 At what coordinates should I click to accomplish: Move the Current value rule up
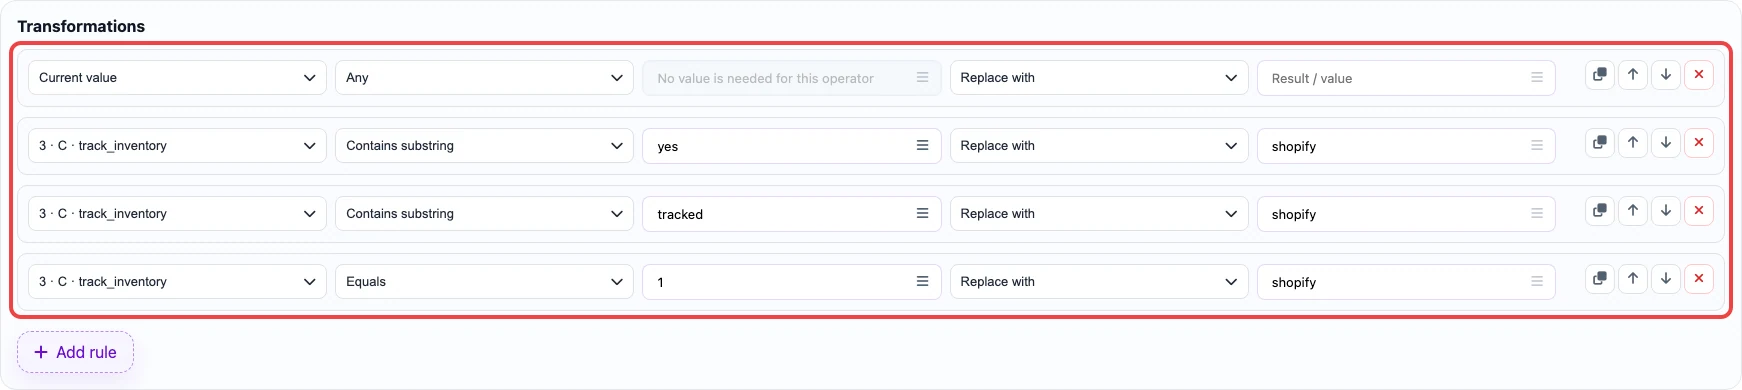click(1633, 75)
